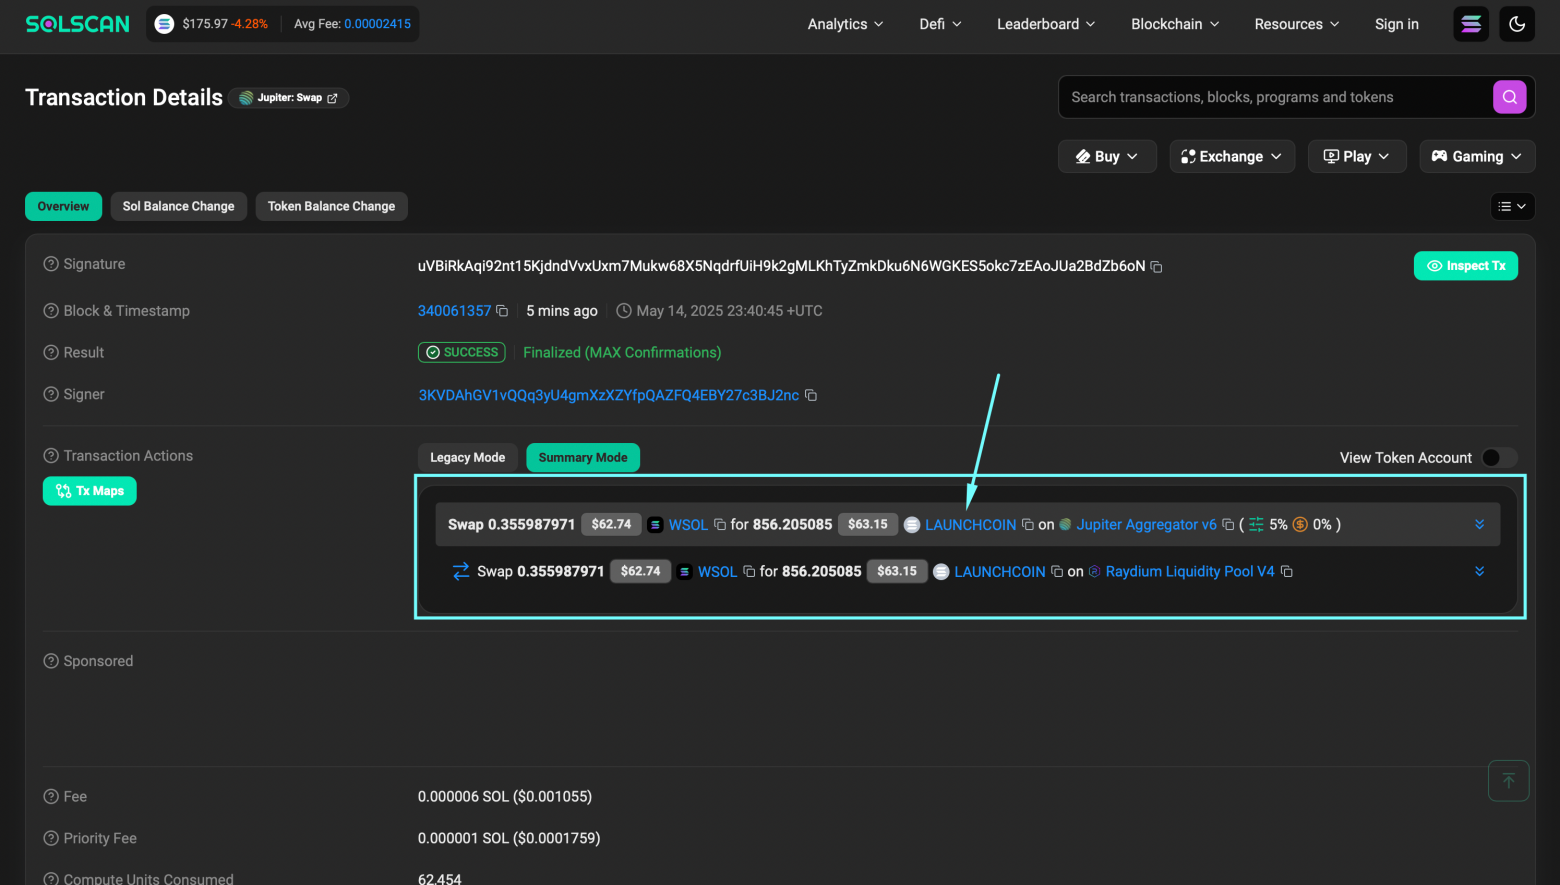Expand the Jupiter Aggregator swap row chevron
Screen dimensions: 1560x885
(1479, 523)
